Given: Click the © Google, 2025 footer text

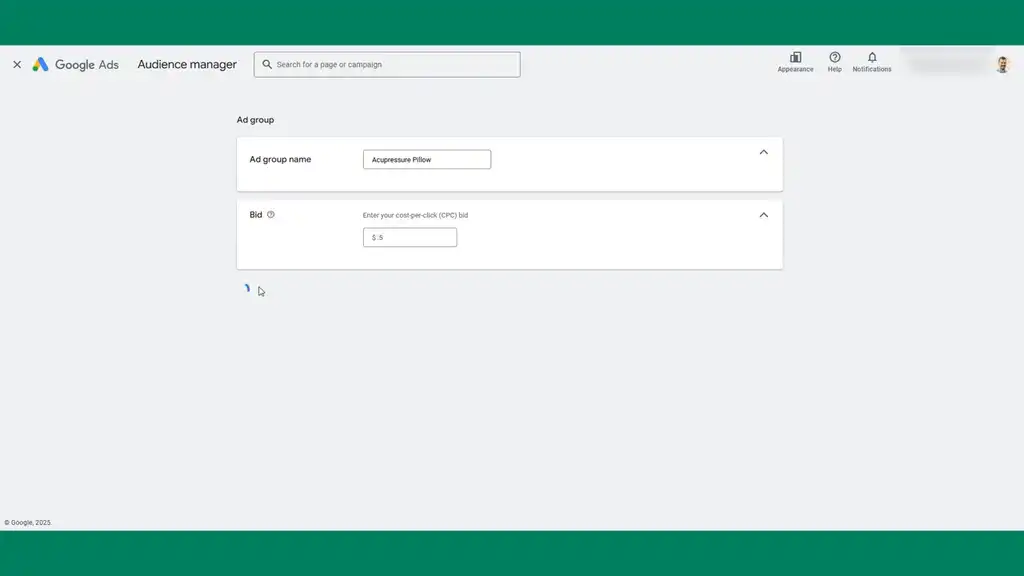Looking at the screenshot, I should [x=30, y=521].
